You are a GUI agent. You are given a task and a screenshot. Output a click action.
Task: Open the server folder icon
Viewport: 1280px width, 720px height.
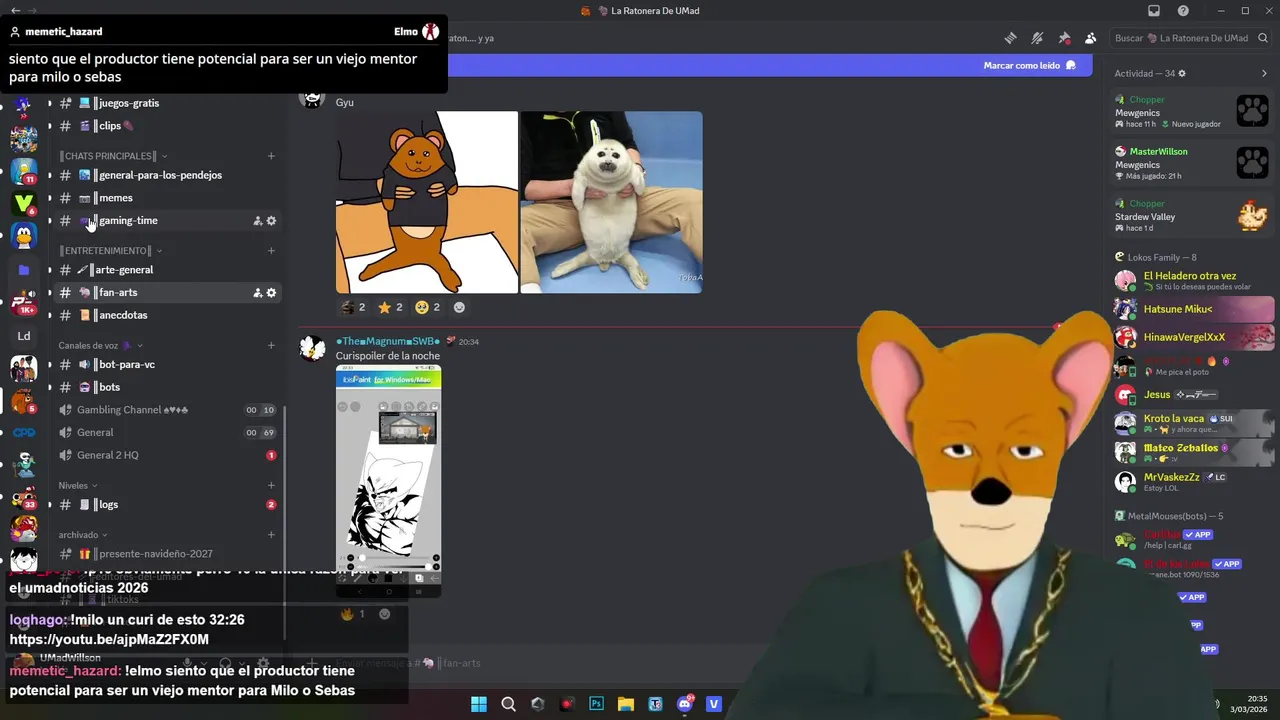pyautogui.click(x=24, y=270)
